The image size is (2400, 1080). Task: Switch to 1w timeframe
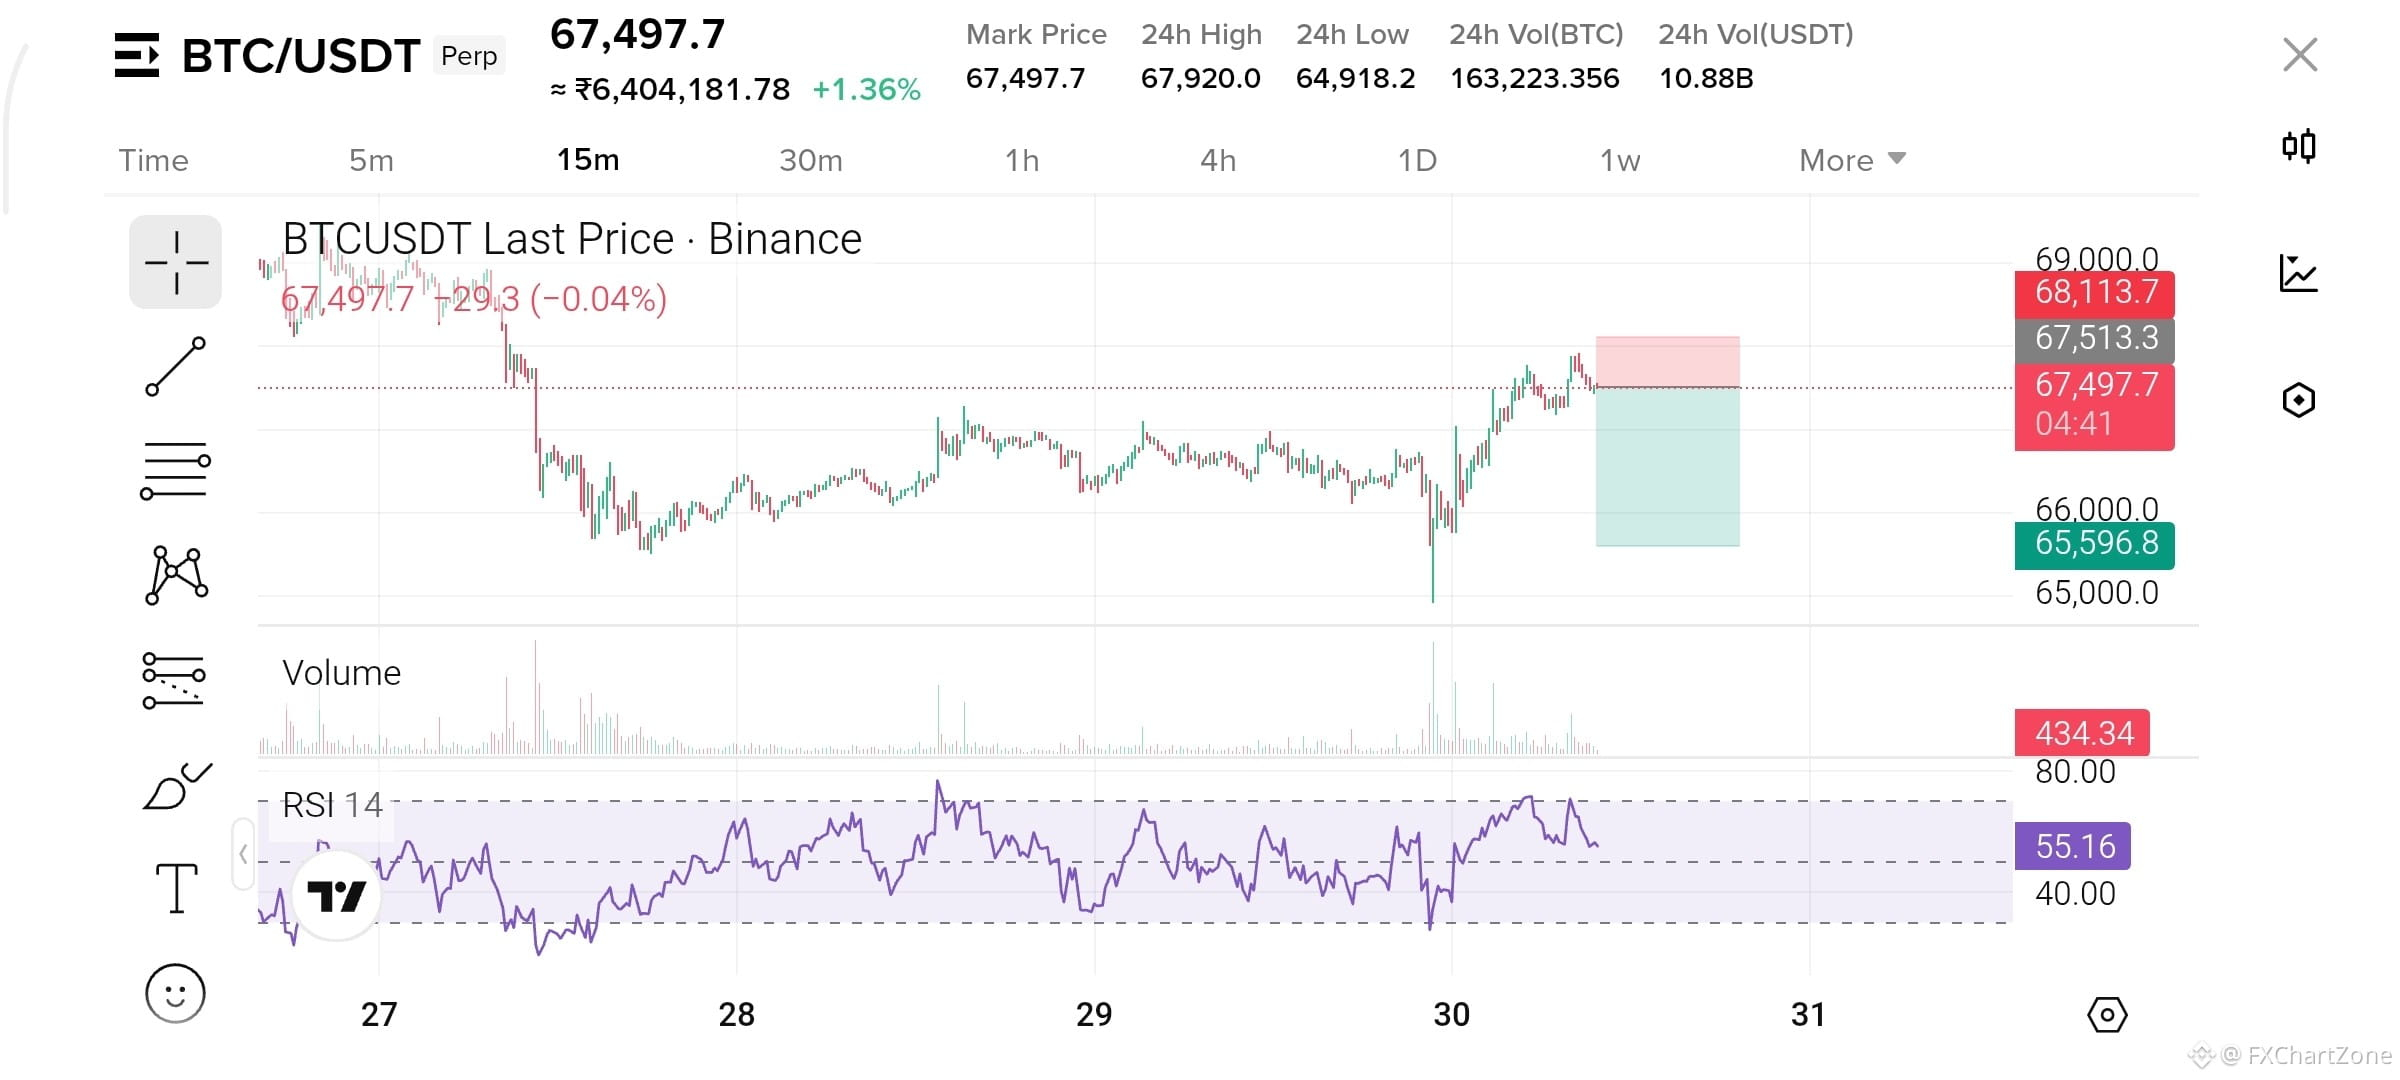pyautogui.click(x=1620, y=160)
